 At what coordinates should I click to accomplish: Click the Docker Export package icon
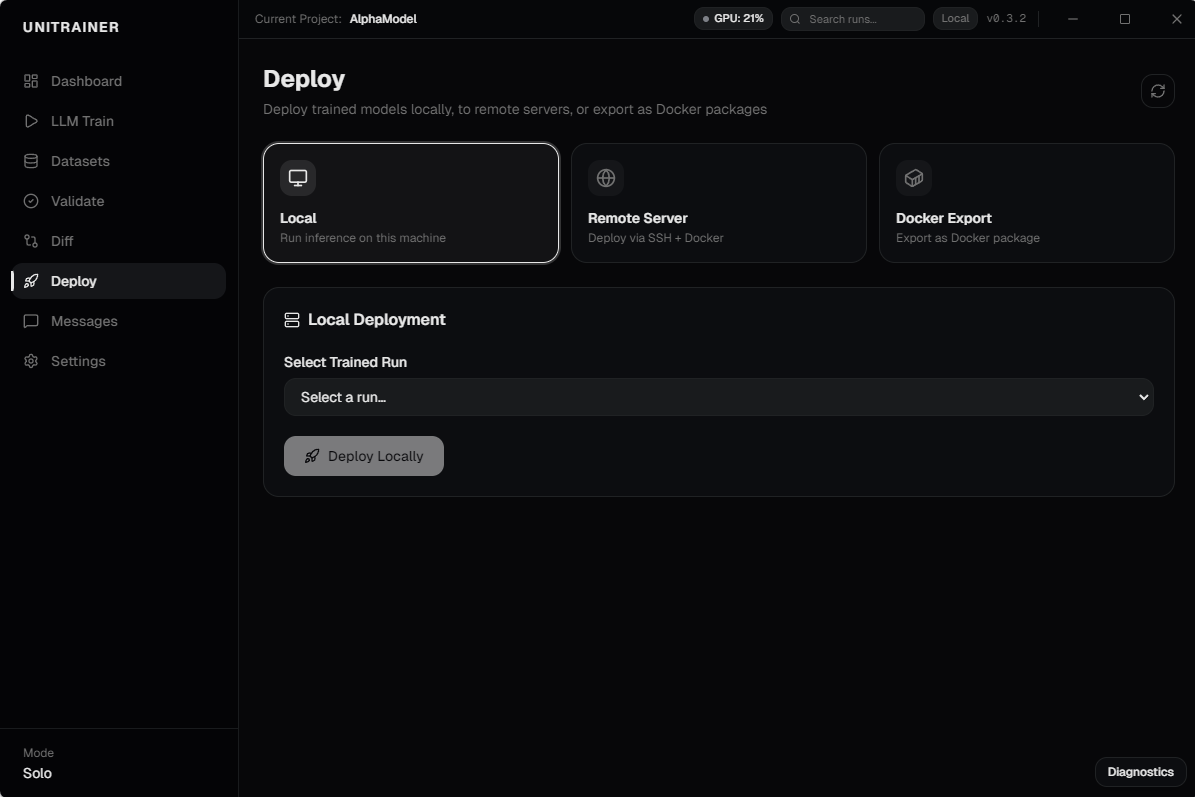(x=913, y=177)
